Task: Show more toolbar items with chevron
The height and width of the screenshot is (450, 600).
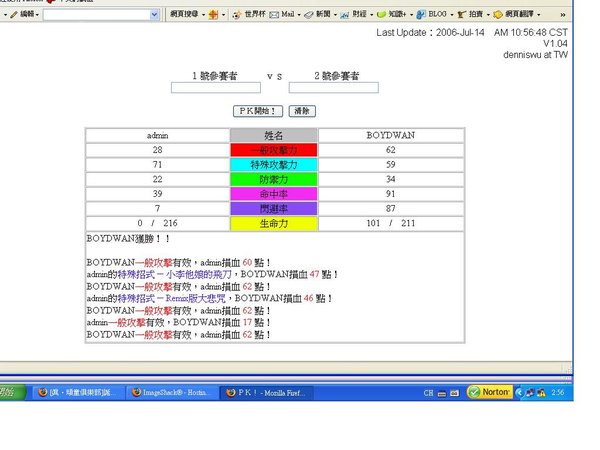Action: point(562,15)
